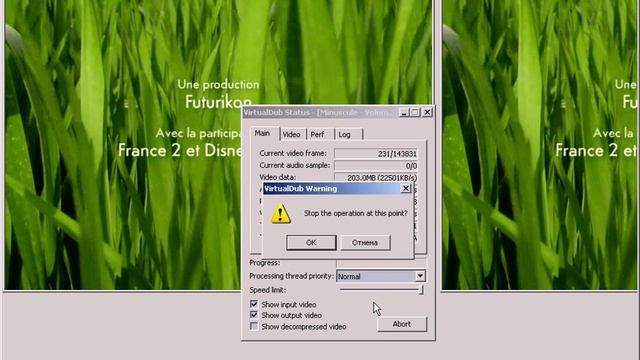640x360 pixels.
Task: Click the 'Current video frame:' label
Action: [293, 153]
